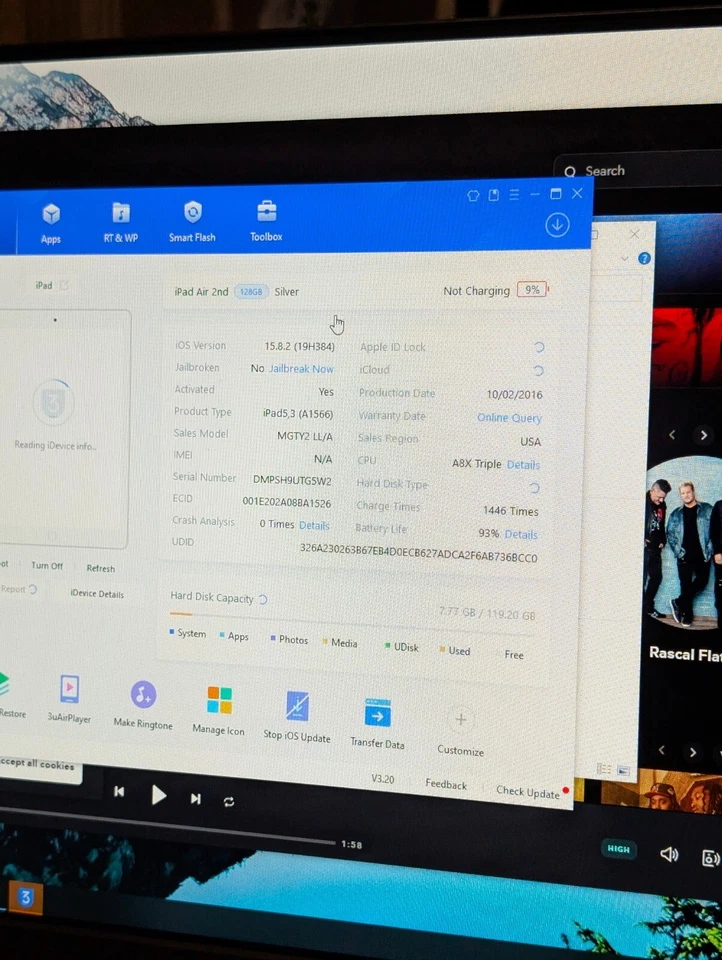
Task: Click the edit icon next to iPad name
Action: (64, 285)
